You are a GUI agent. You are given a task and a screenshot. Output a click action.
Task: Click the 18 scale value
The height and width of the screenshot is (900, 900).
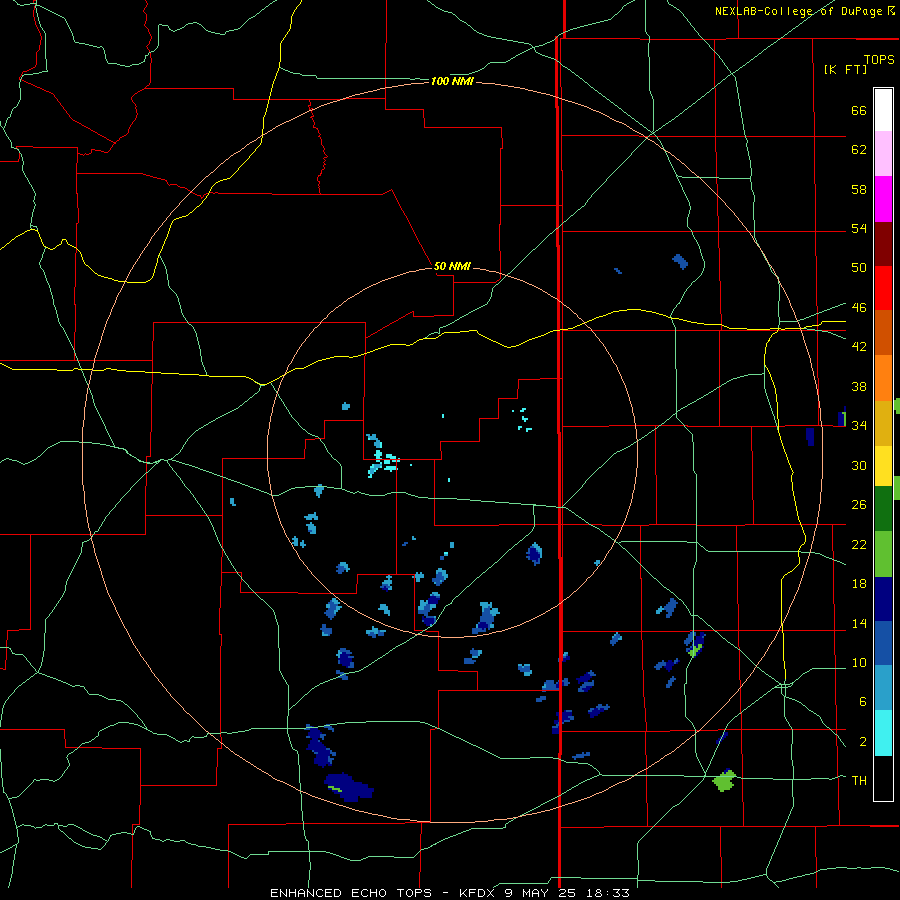pyautogui.click(x=859, y=584)
